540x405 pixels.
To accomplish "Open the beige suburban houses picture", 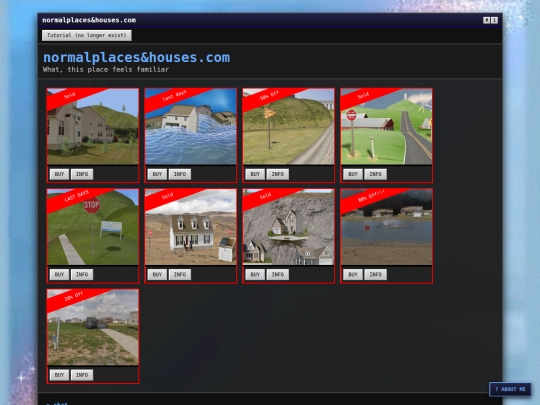I will [93, 127].
